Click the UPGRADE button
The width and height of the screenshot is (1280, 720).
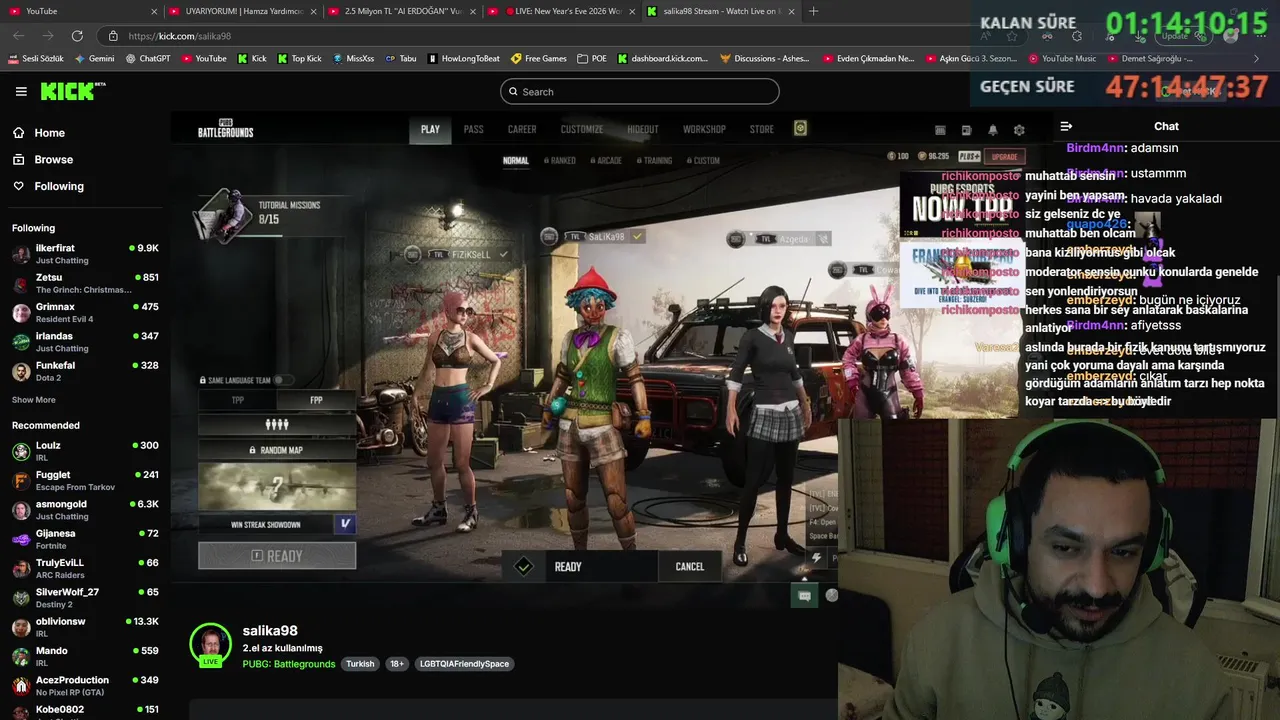point(1004,156)
